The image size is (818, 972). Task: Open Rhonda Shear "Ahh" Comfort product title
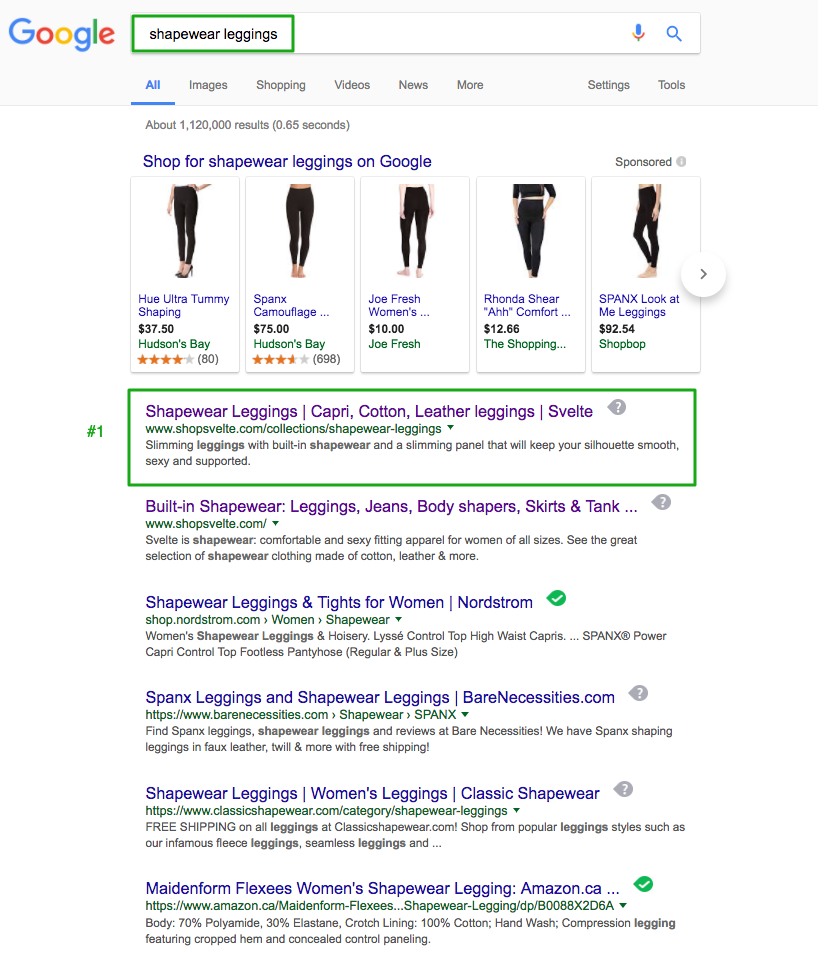pos(527,306)
